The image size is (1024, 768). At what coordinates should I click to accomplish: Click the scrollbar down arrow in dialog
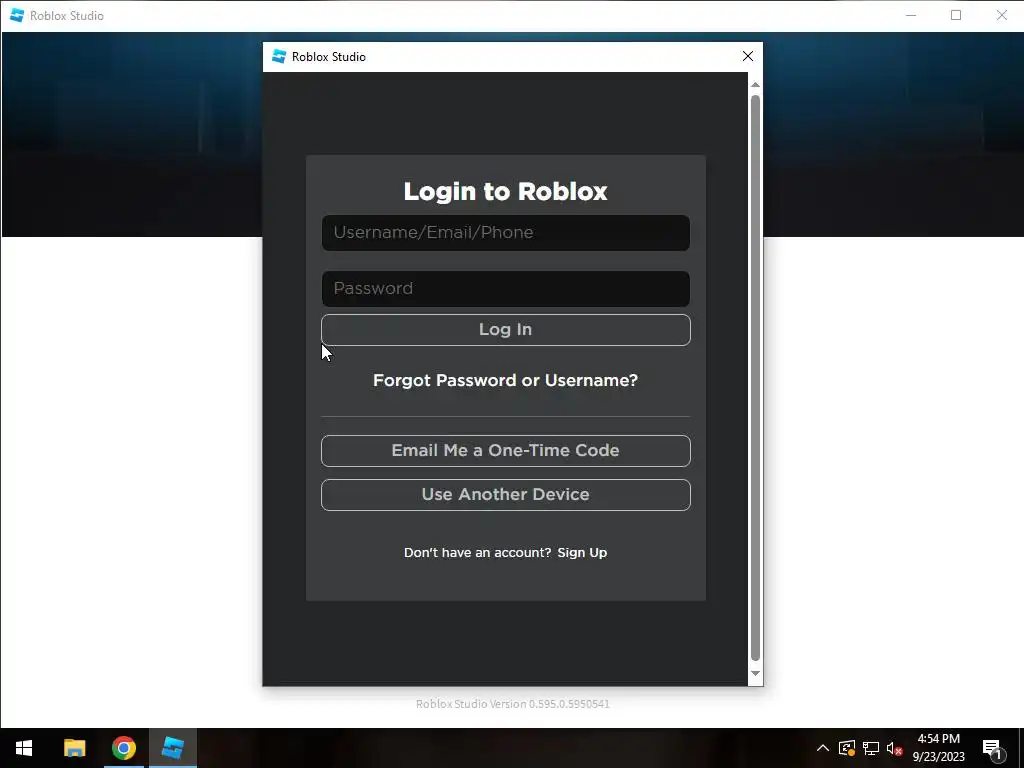(755, 673)
